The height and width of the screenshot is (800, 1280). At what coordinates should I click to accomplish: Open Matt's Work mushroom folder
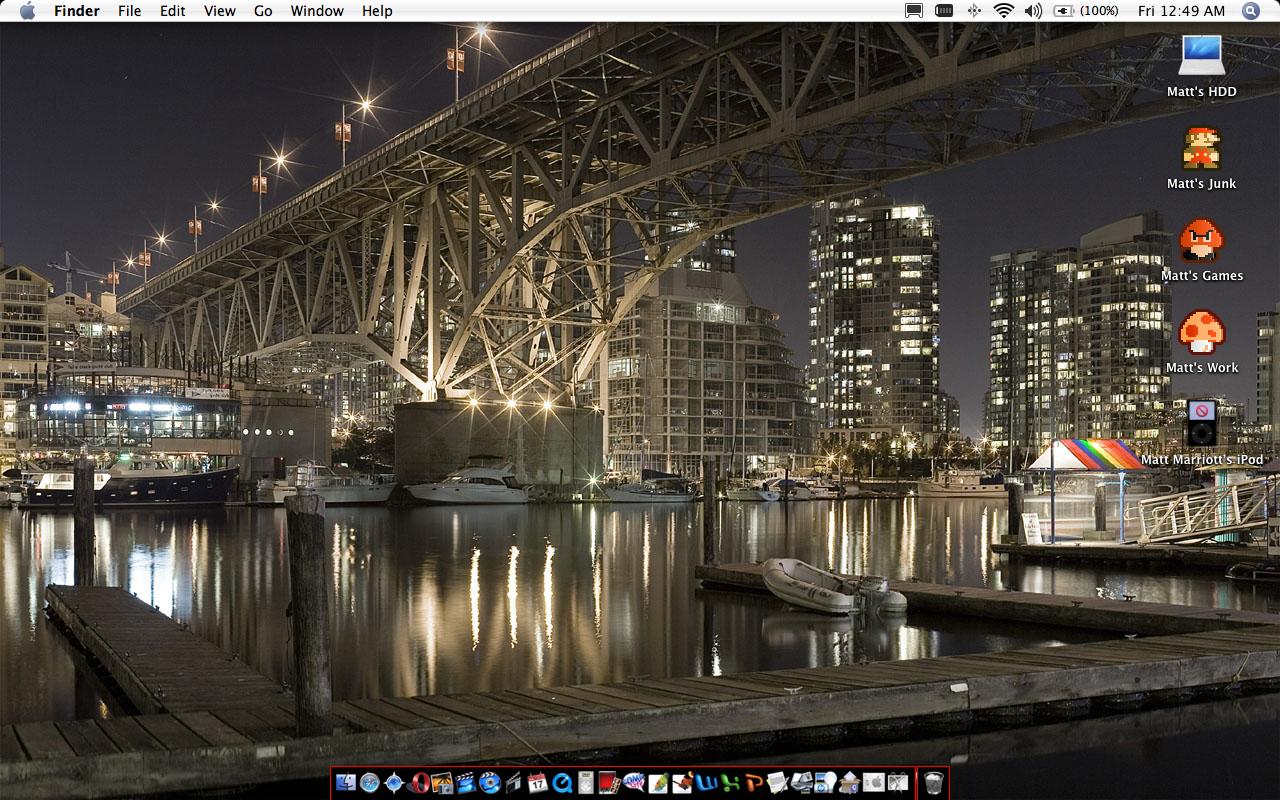tap(1201, 332)
